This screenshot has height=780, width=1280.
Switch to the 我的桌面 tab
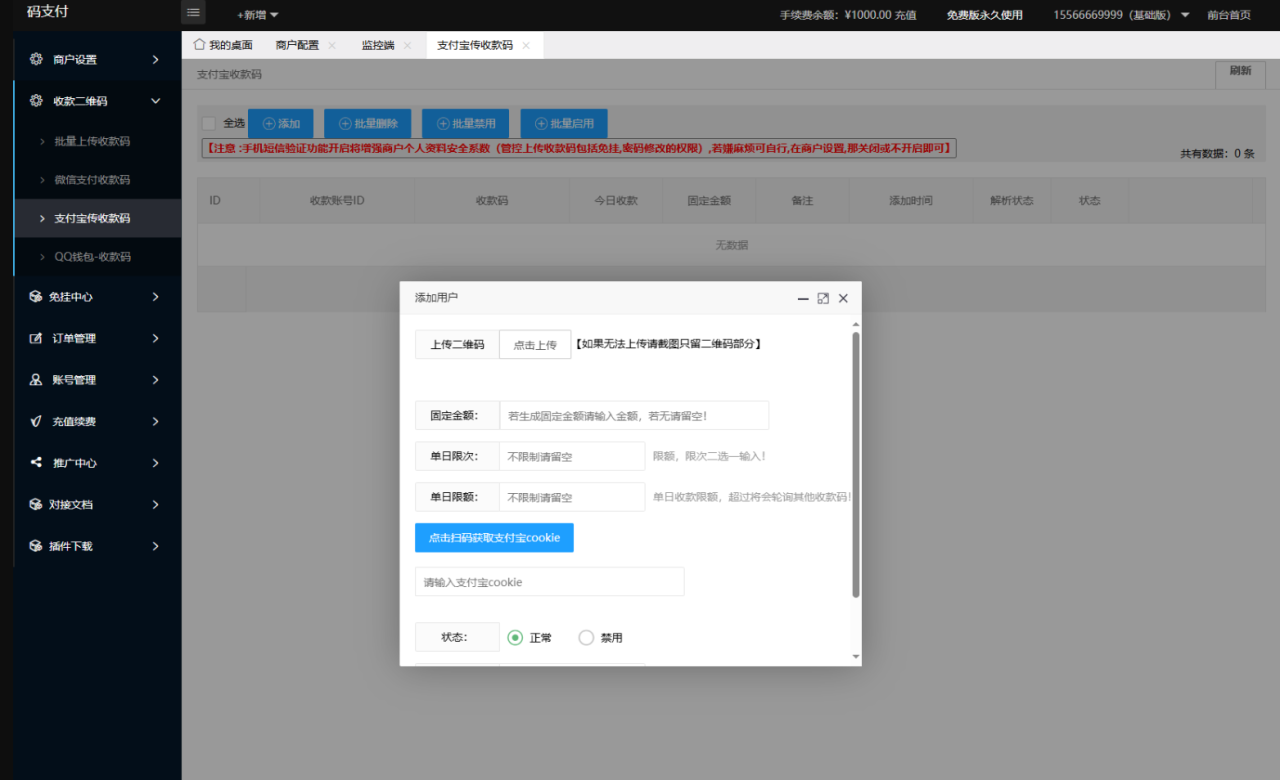tap(223, 45)
